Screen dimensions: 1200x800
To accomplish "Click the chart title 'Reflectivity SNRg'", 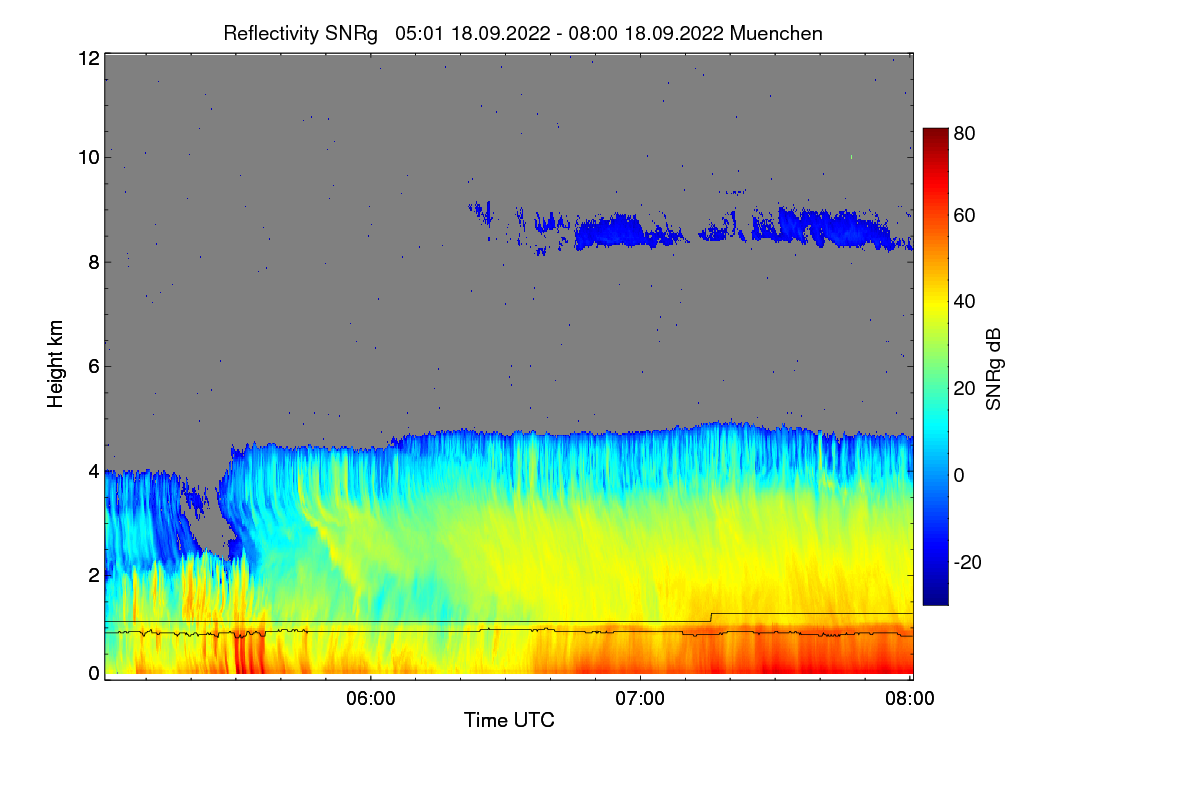I will [300, 33].
